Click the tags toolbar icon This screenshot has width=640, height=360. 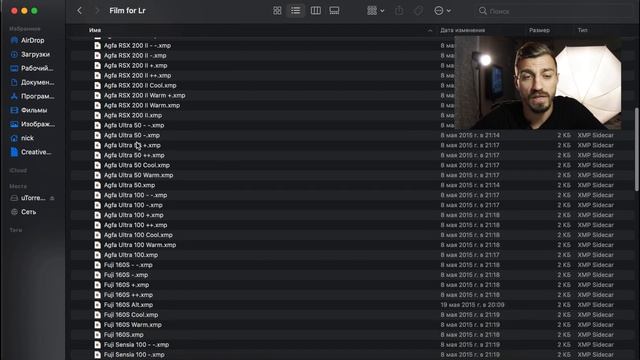pyautogui.click(x=418, y=11)
